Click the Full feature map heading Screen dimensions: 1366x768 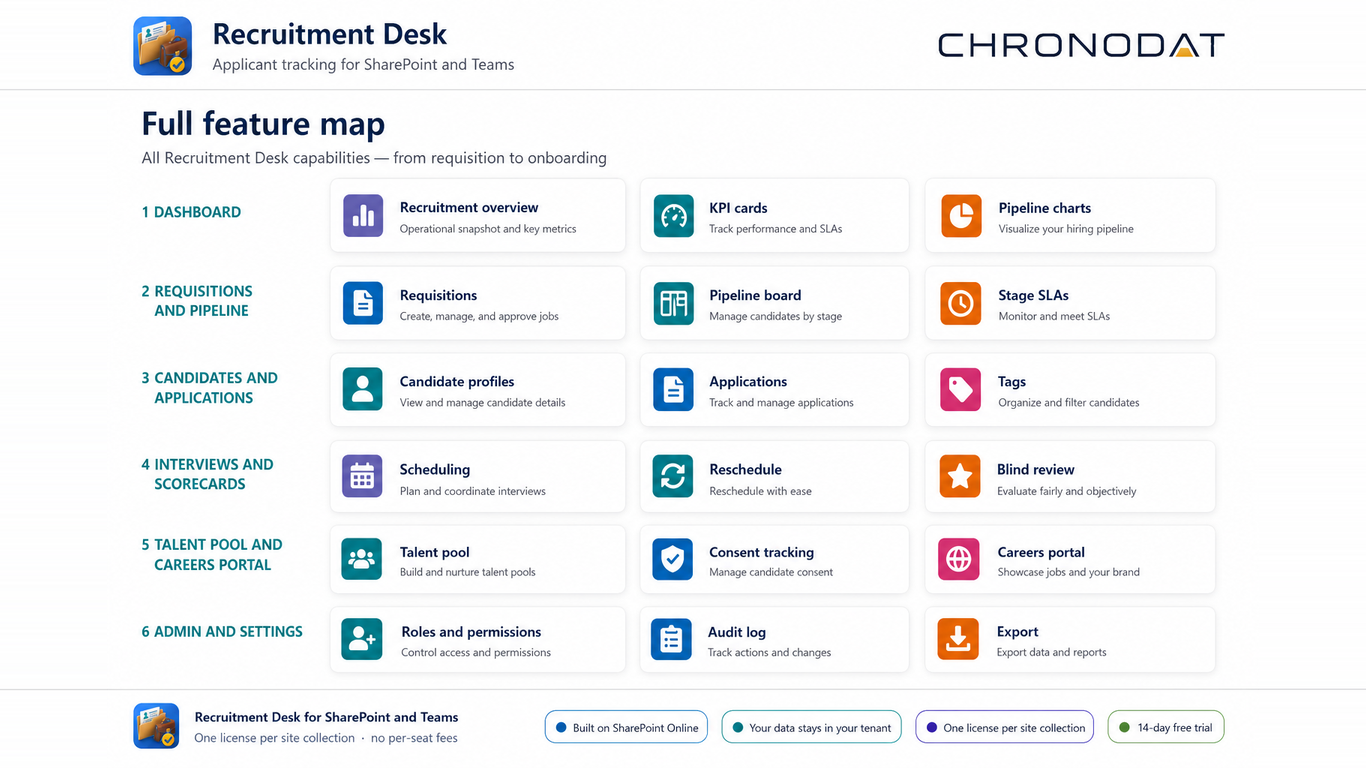(263, 124)
